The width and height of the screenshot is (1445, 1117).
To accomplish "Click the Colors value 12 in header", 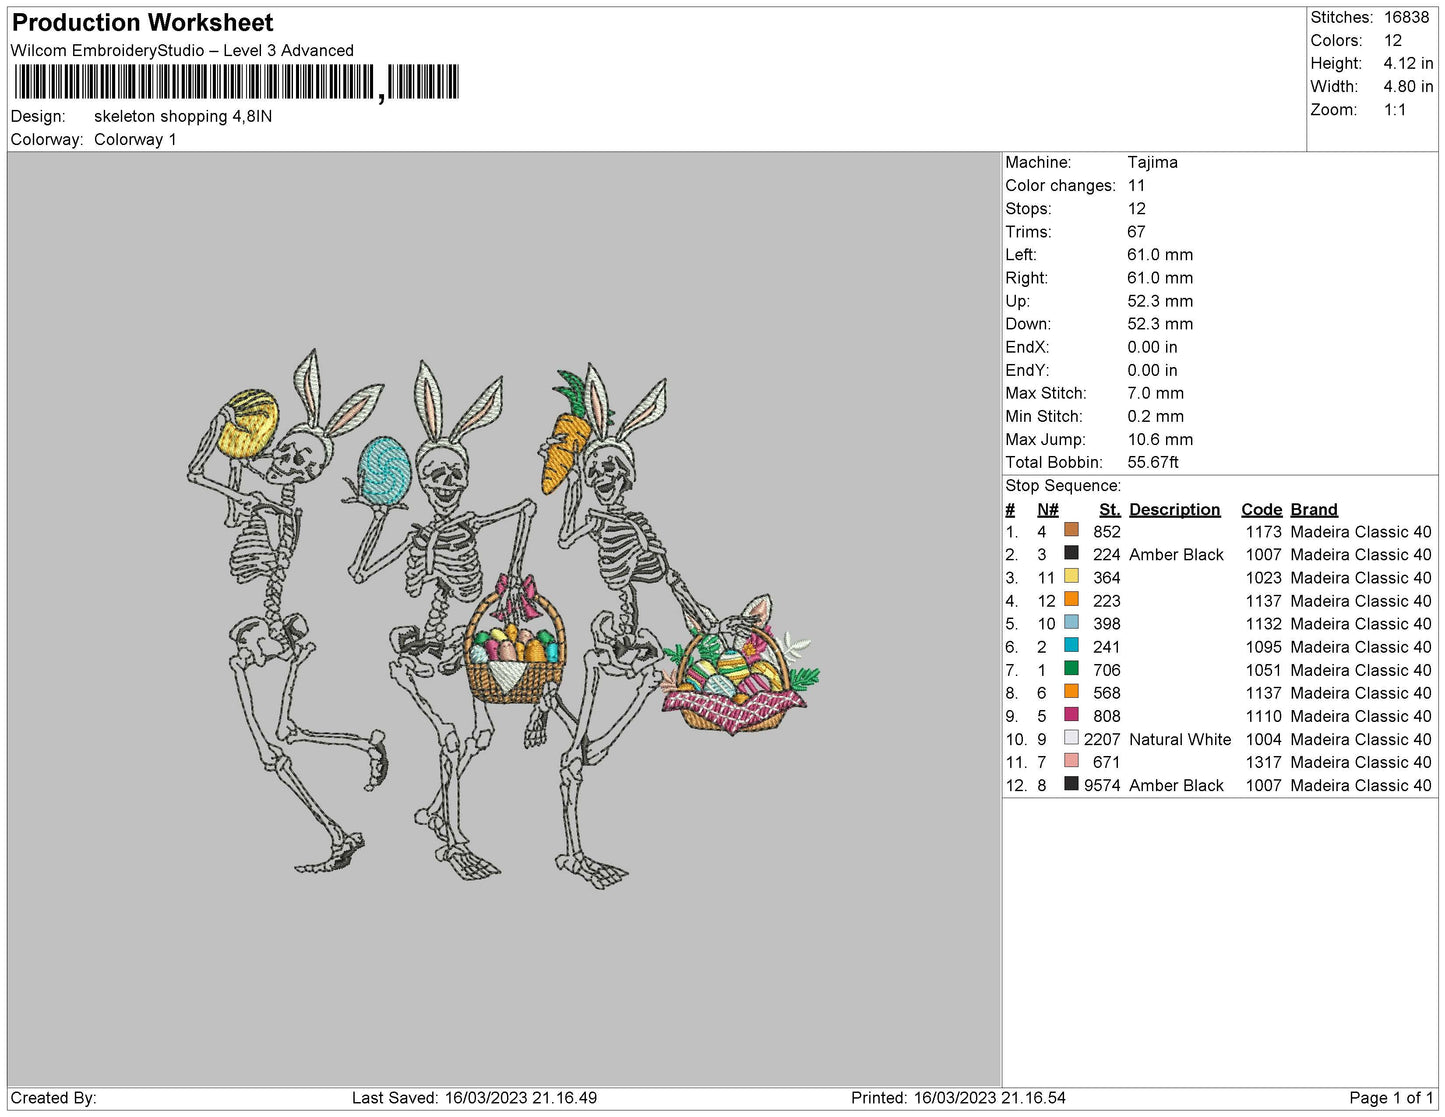I will (1393, 40).
